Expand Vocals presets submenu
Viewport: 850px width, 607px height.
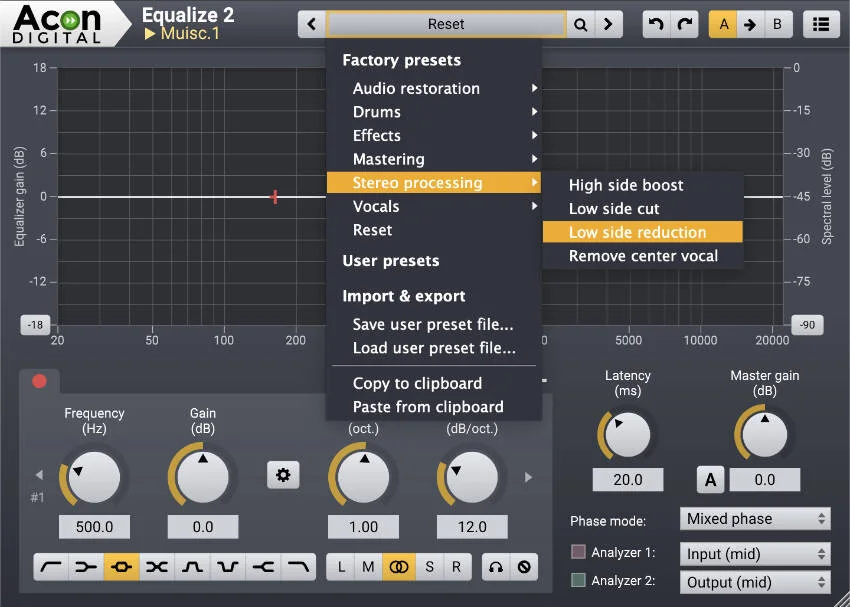(434, 206)
